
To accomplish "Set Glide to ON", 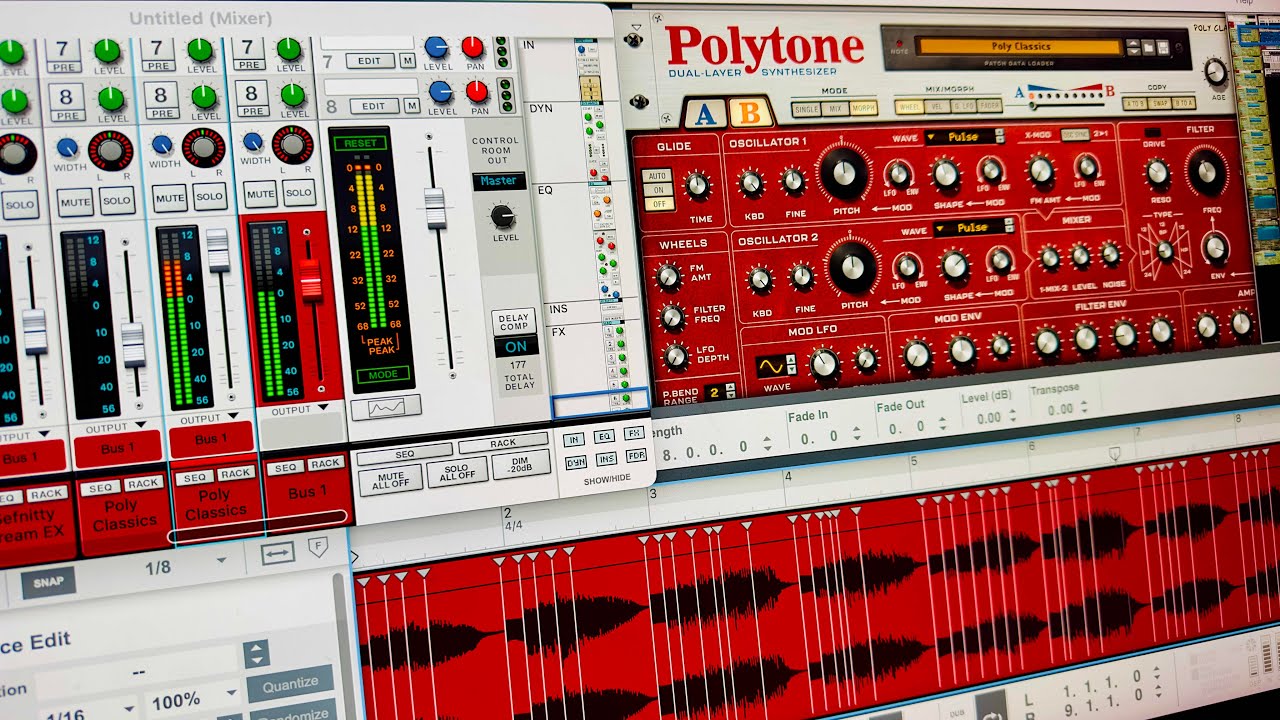I will click(x=656, y=189).
